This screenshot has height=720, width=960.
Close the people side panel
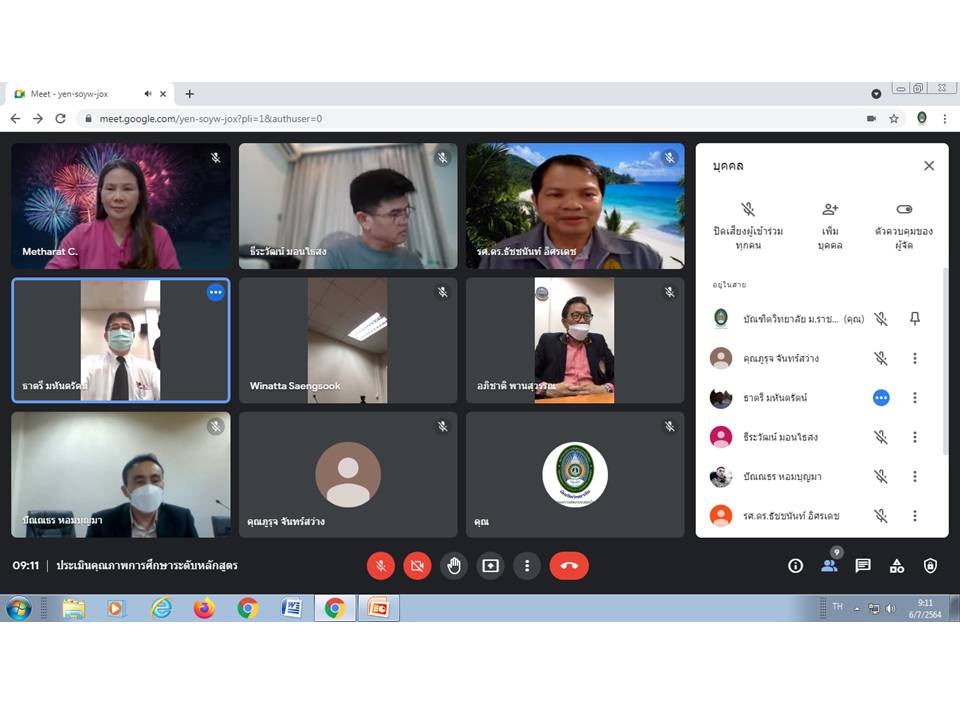(x=929, y=166)
